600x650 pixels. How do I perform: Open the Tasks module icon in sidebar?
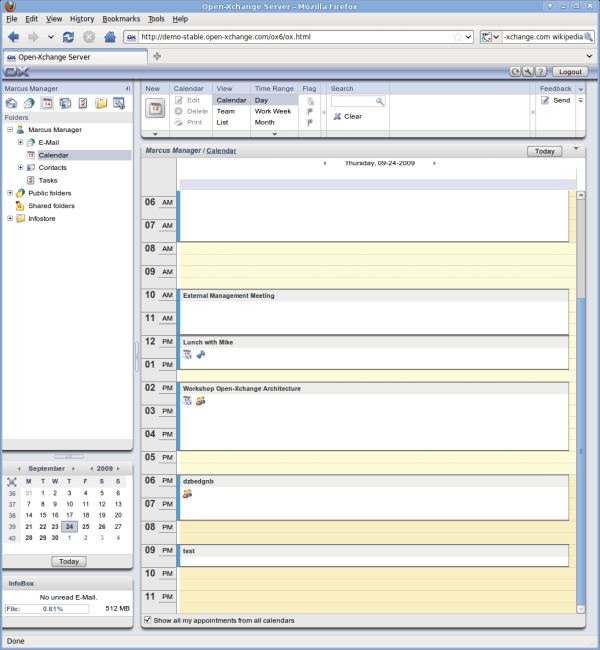(x=83, y=103)
